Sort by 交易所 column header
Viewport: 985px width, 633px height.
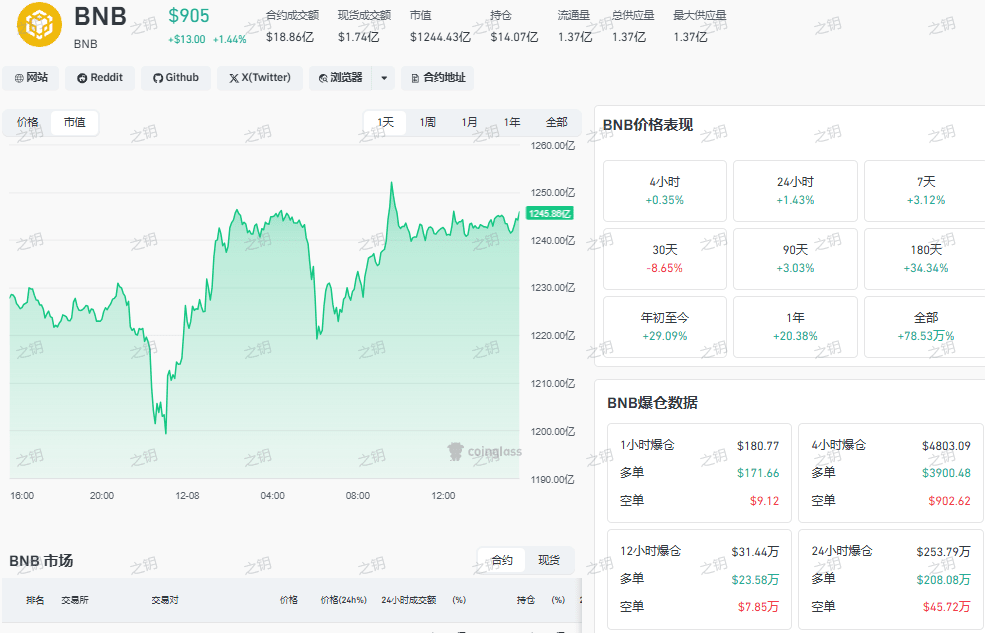click(x=75, y=600)
